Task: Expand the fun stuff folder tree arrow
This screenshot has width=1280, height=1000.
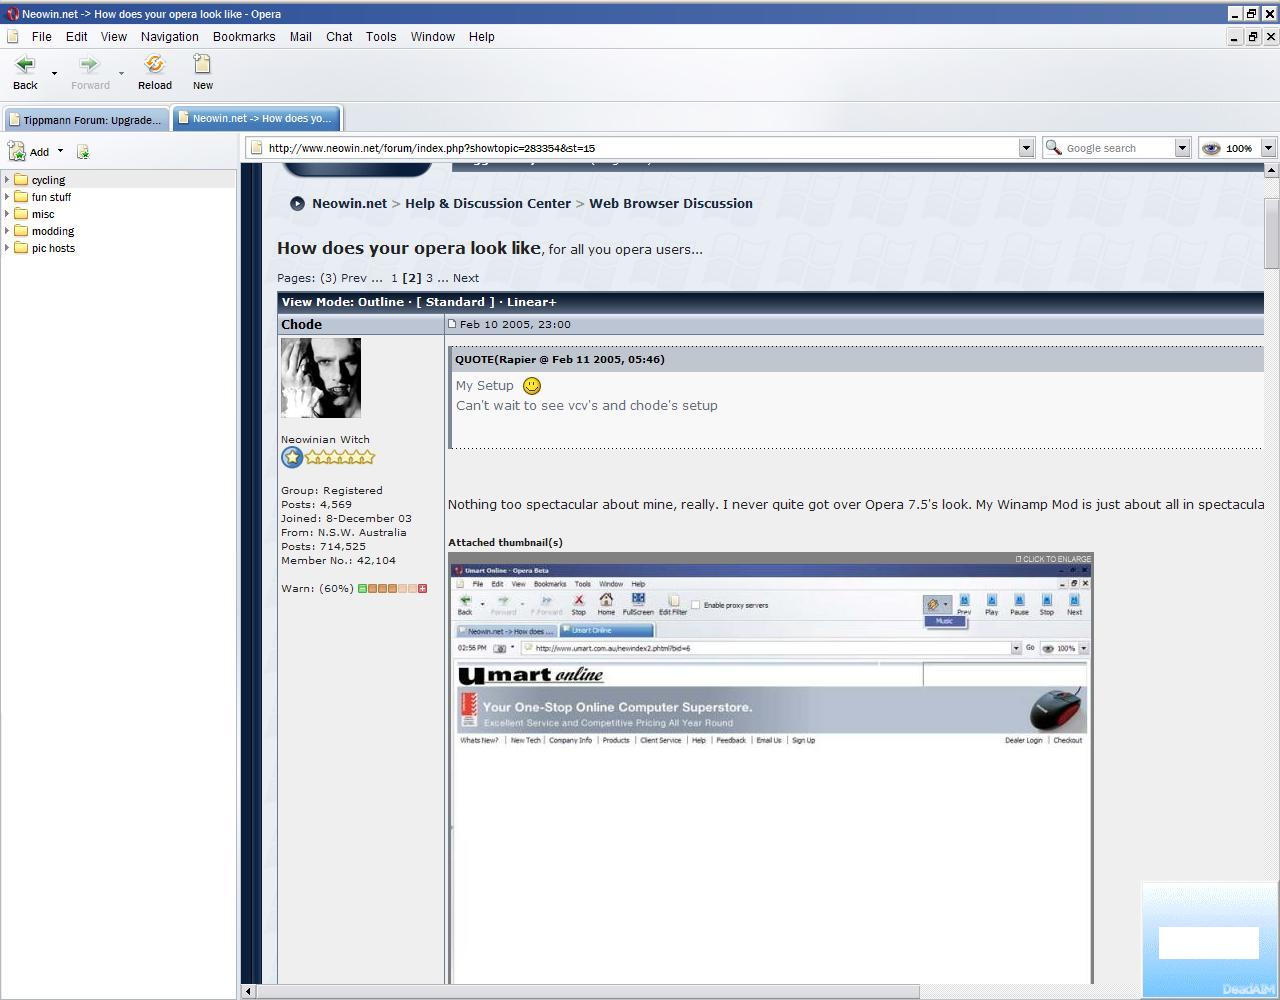Action: (x=7, y=197)
